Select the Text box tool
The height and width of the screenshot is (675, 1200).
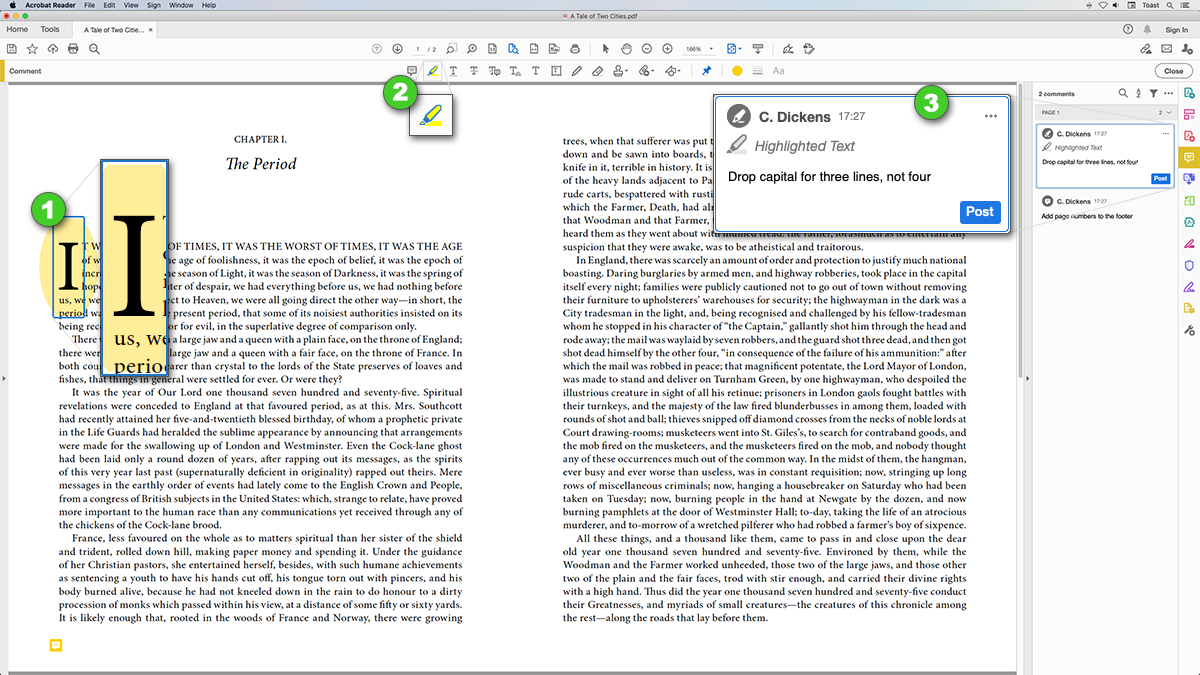(556, 71)
